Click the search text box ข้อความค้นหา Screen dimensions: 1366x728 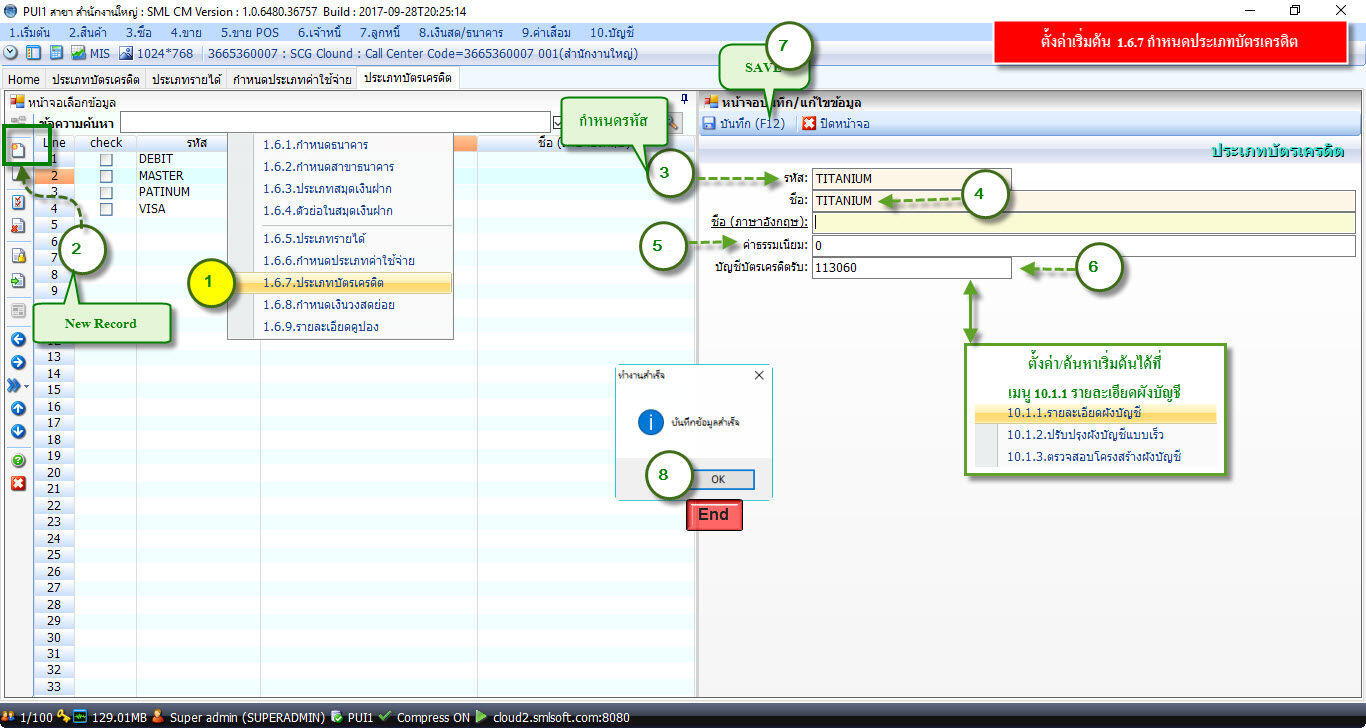pyautogui.click(x=334, y=122)
